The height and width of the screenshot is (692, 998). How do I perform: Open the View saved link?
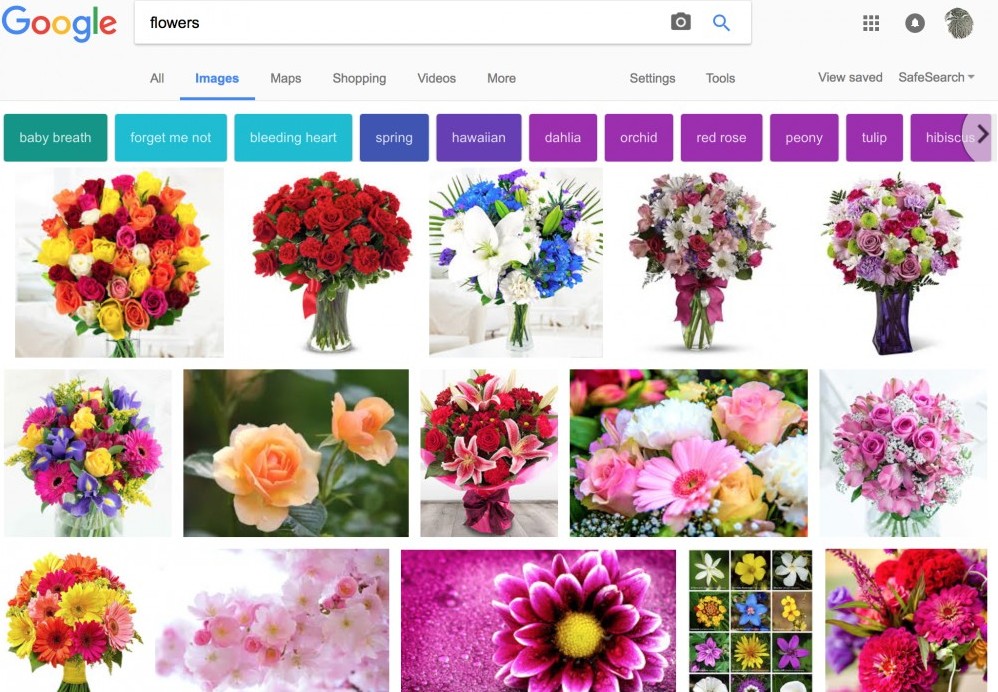tap(849, 77)
